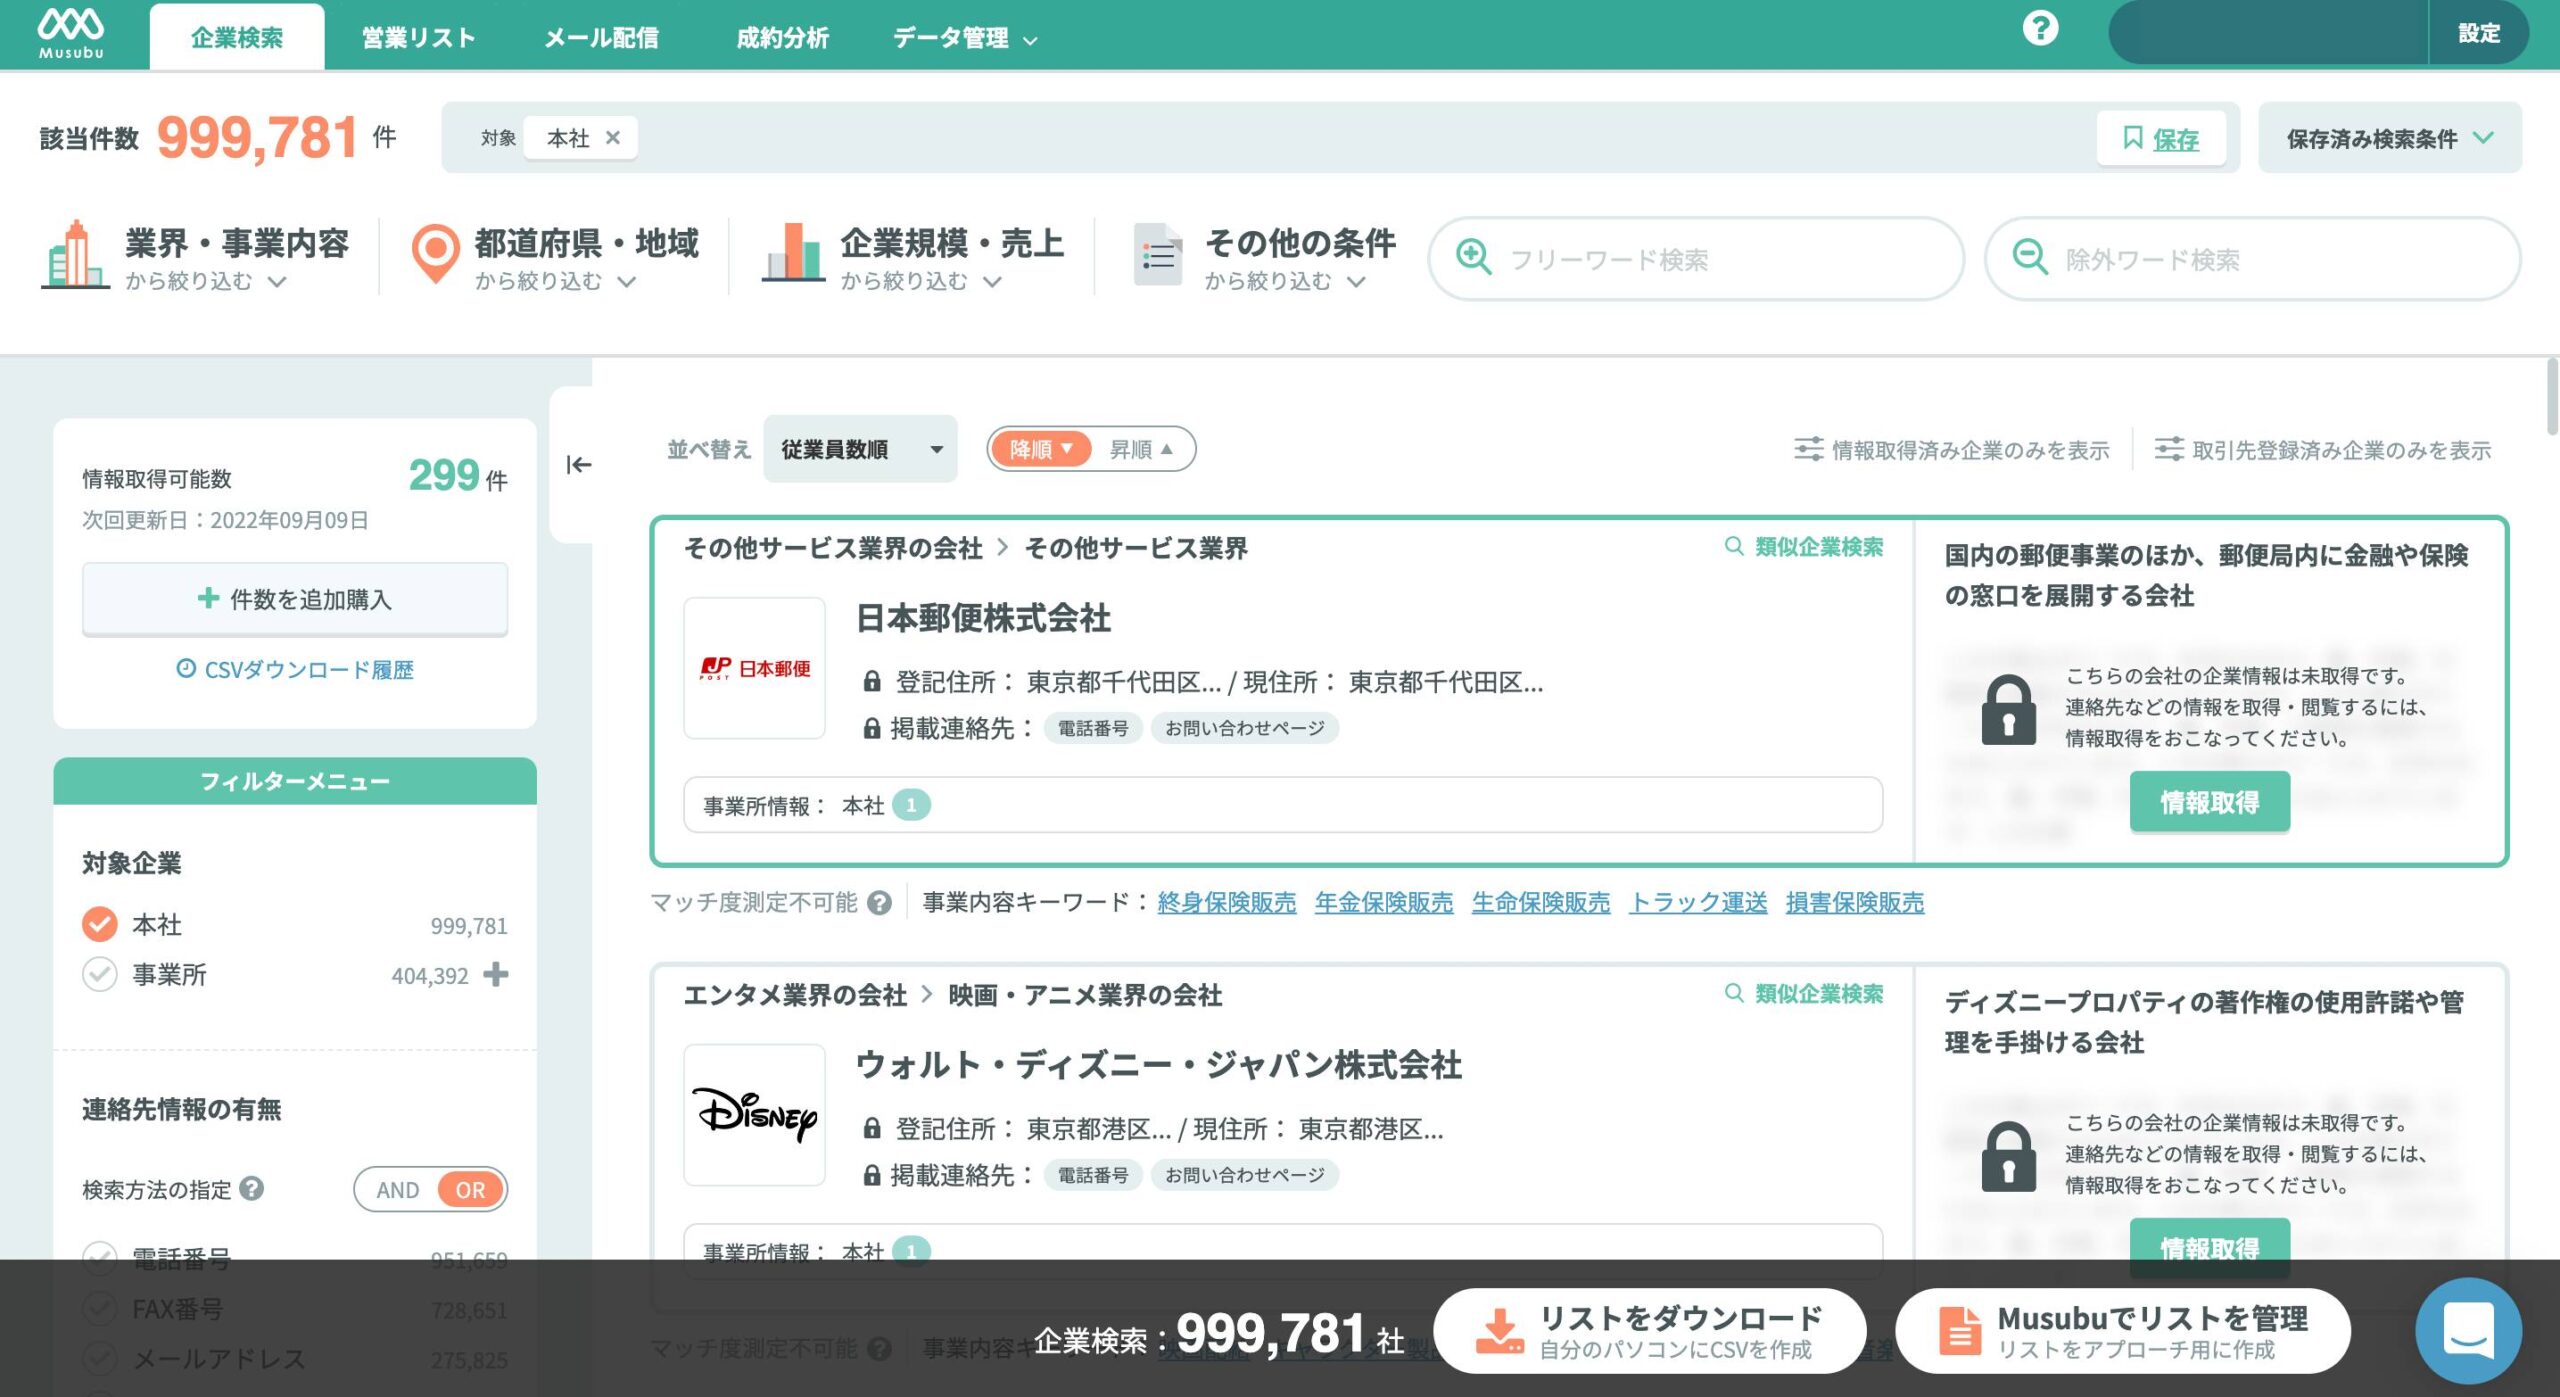Open CSVダウンロード履歴 link
Screen dimensions: 2560x1397
coord(295,669)
